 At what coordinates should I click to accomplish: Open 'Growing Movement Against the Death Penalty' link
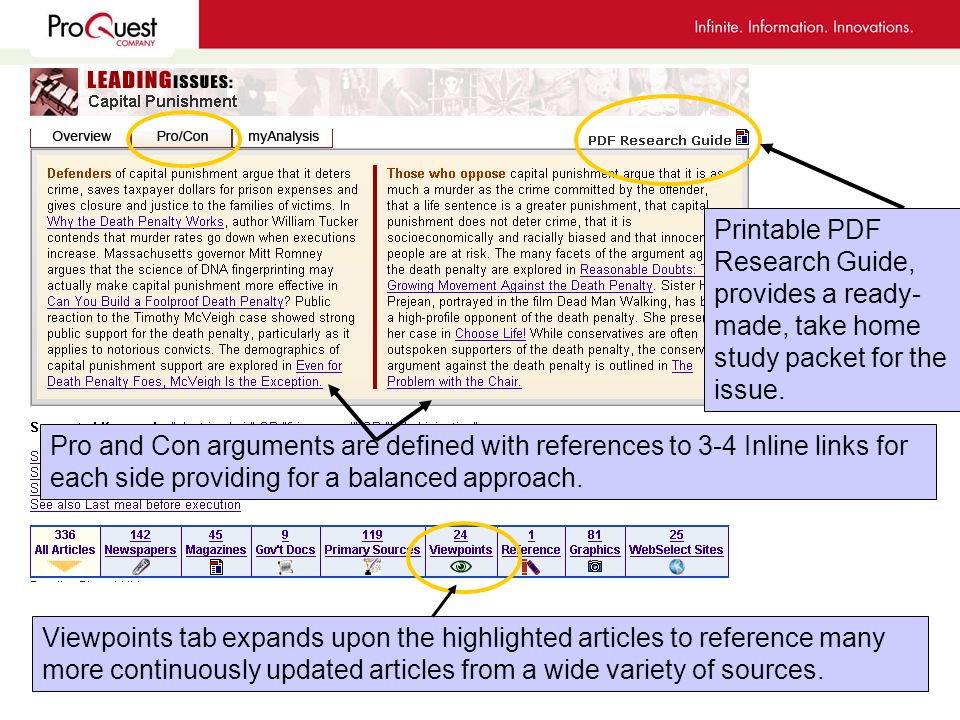[520, 285]
